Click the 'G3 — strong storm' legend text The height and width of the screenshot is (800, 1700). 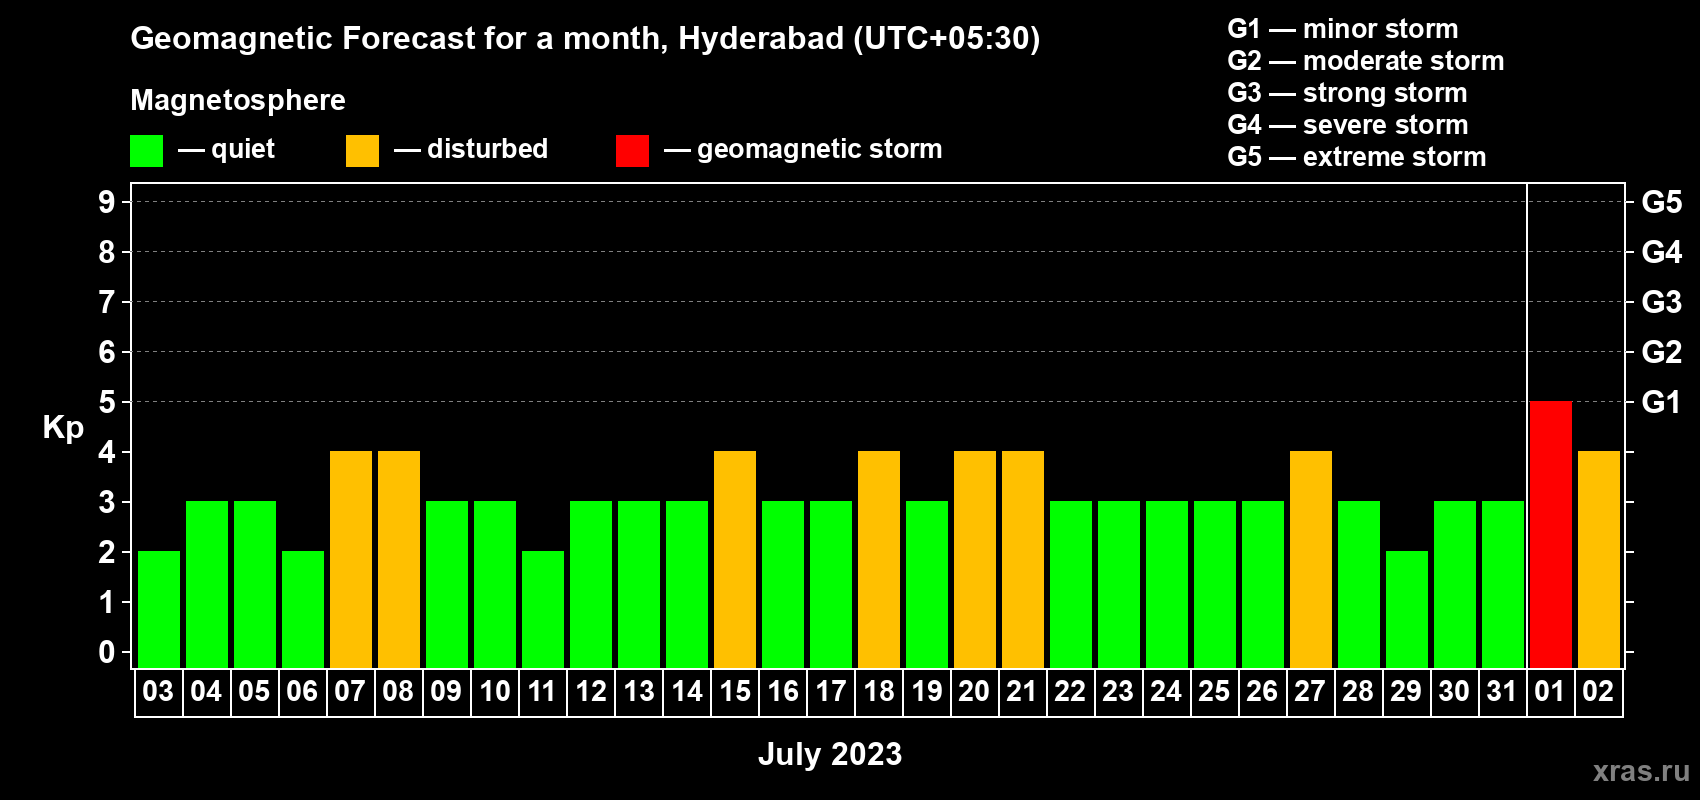point(1347,93)
